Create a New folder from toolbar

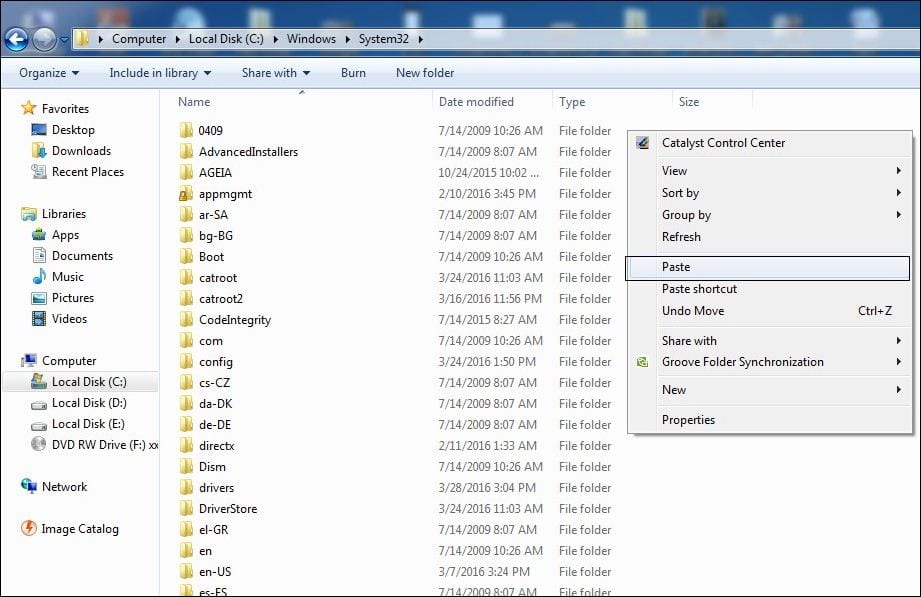(425, 73)
